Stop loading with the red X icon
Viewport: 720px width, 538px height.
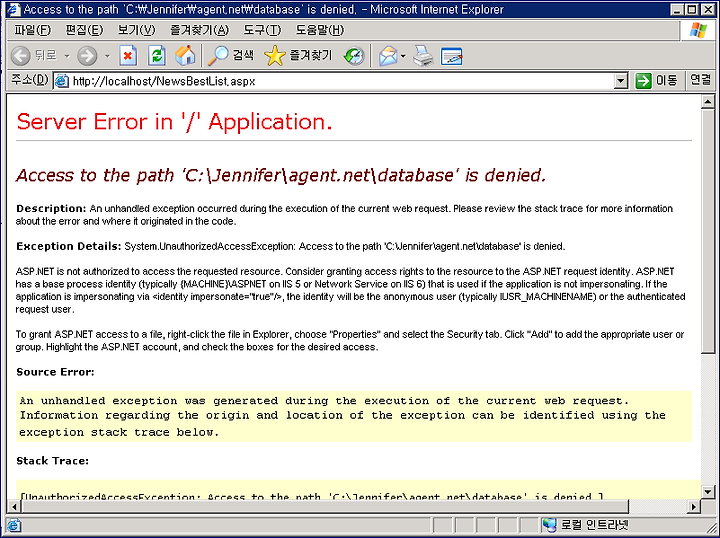128,56
